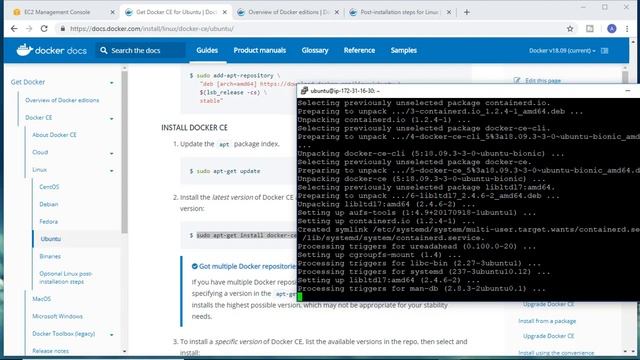Click the checkmark icon beside Got multiple Docker repositories

pyautogui.click(x=195, y=266)
